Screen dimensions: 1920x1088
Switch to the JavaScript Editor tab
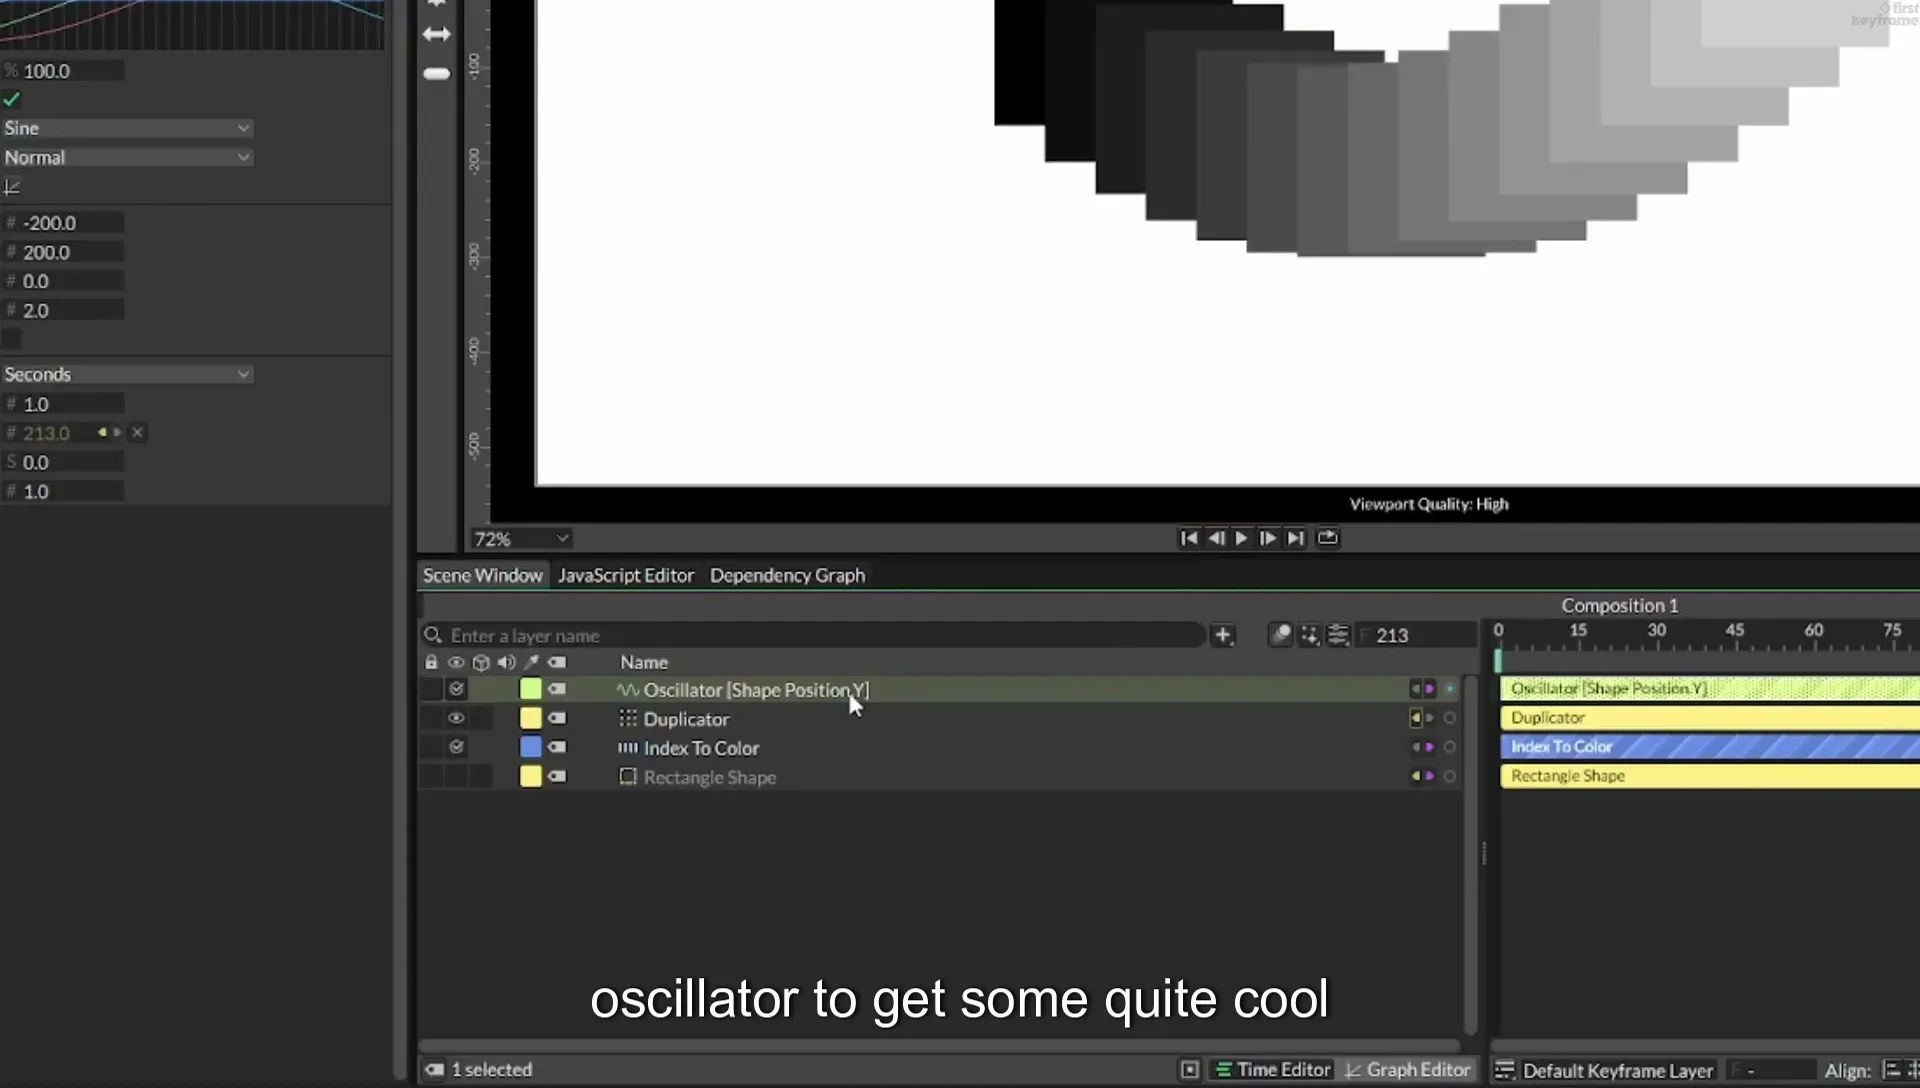626,576
